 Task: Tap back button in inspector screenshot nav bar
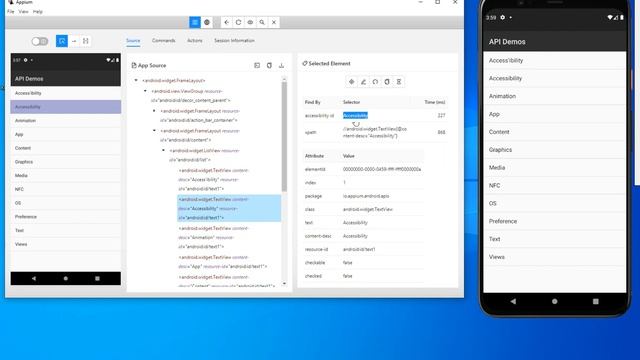[x=34, y=278]
